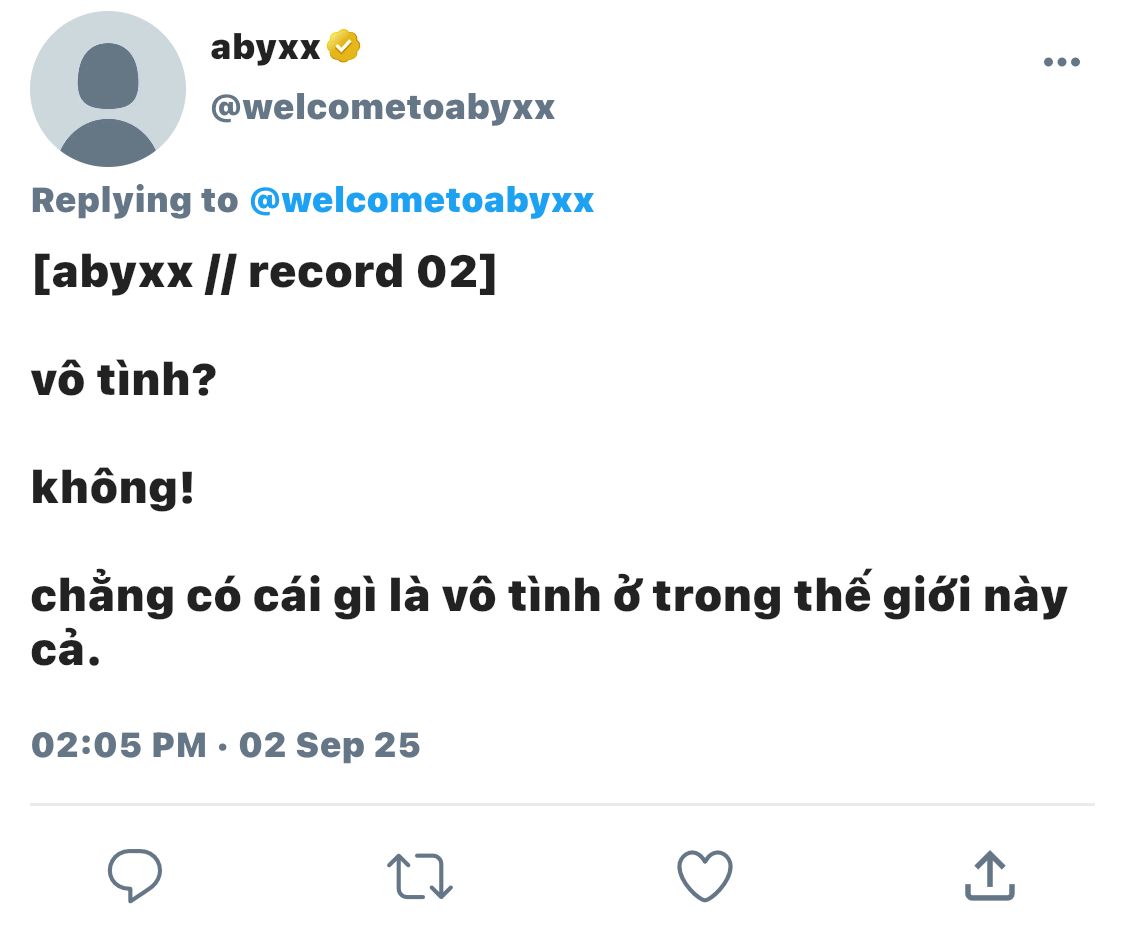Click the gray @welcometoabyxx handle under the name
Viewport: 1125px width, 942px height.
[382, 108]
